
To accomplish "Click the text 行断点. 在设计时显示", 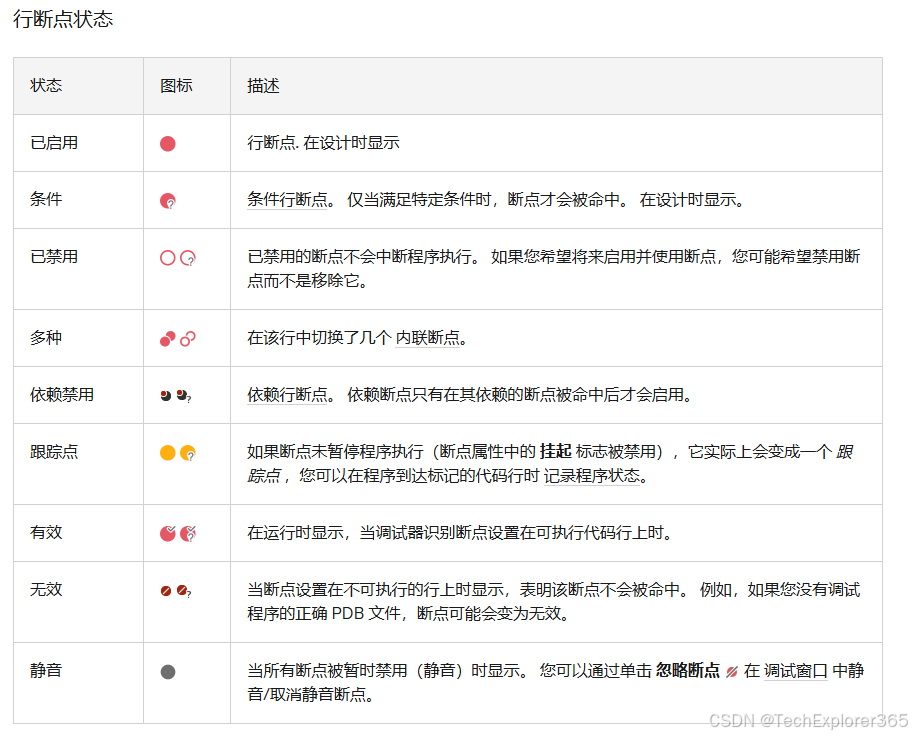I will click(x=323, y=143).
